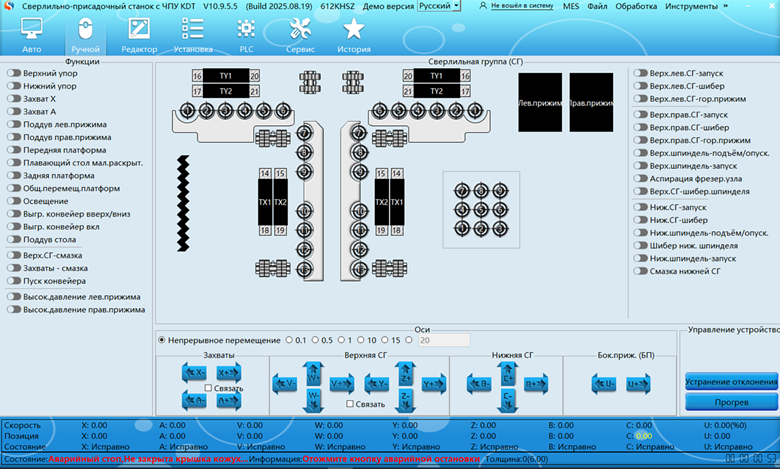Jog the X- axis arrow

(194, 372)
